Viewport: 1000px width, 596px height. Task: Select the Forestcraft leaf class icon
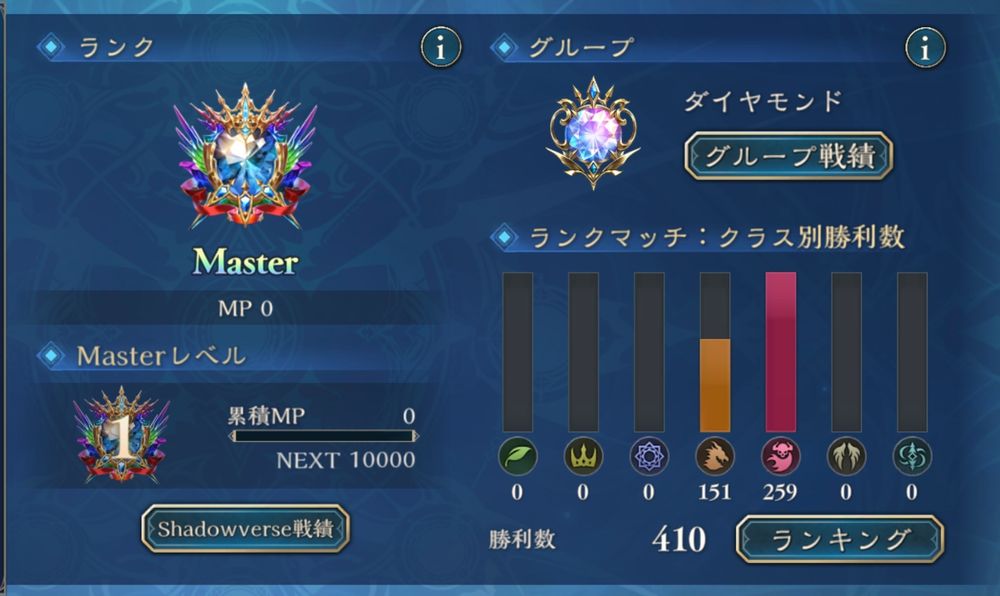click(517, 456)
